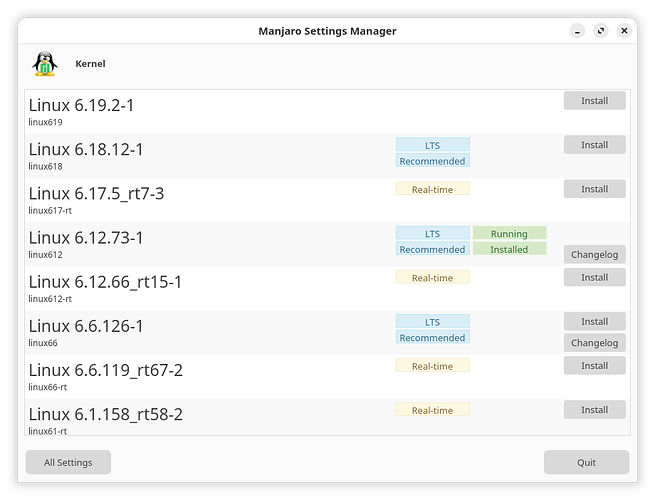Click the LTS badge for Linux 6.18.12-1
Viewport: 655px width, 500px height.
point(433,145)
